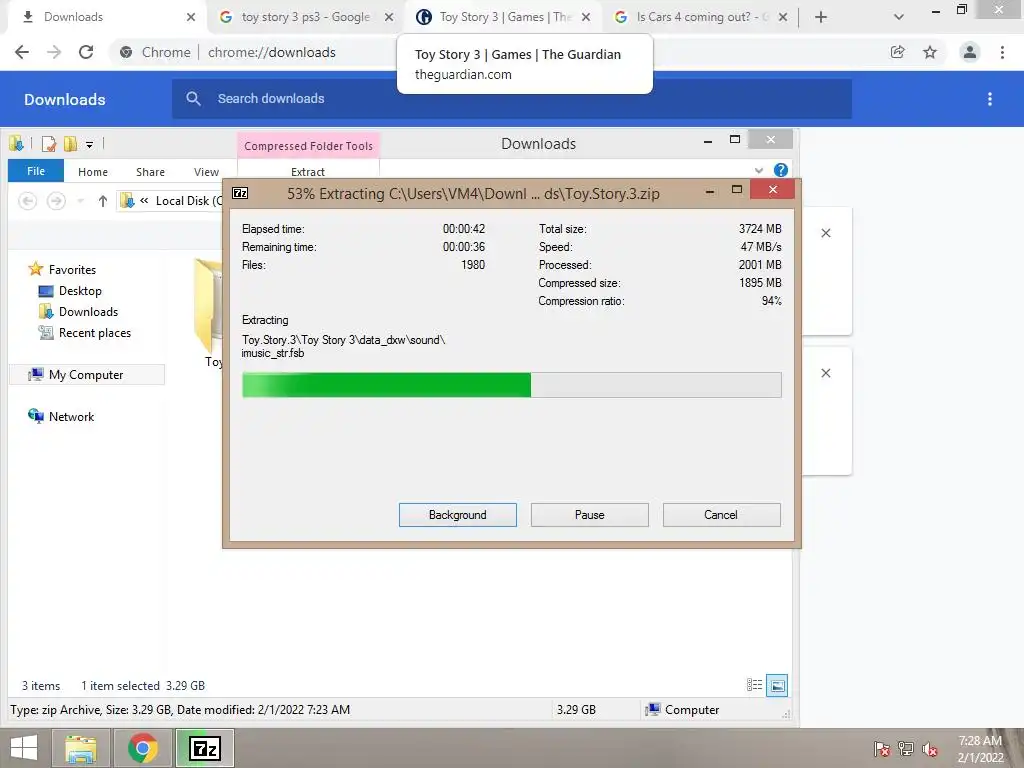Remove second download entry with X
This screenshot has height=768, width=1024.
pos(825,373)
